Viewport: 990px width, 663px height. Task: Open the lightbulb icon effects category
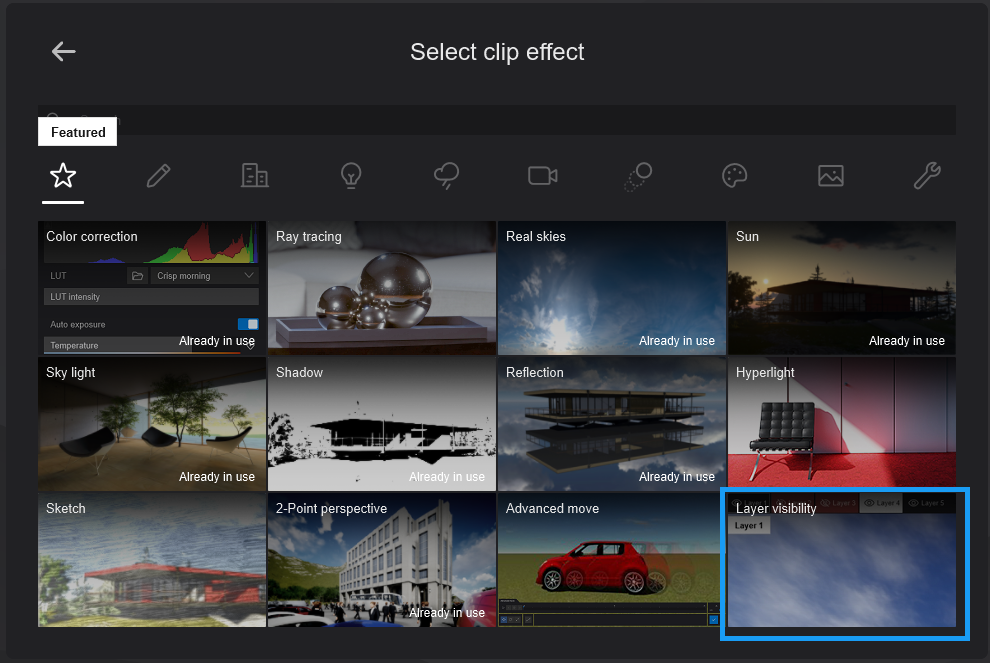350,177
